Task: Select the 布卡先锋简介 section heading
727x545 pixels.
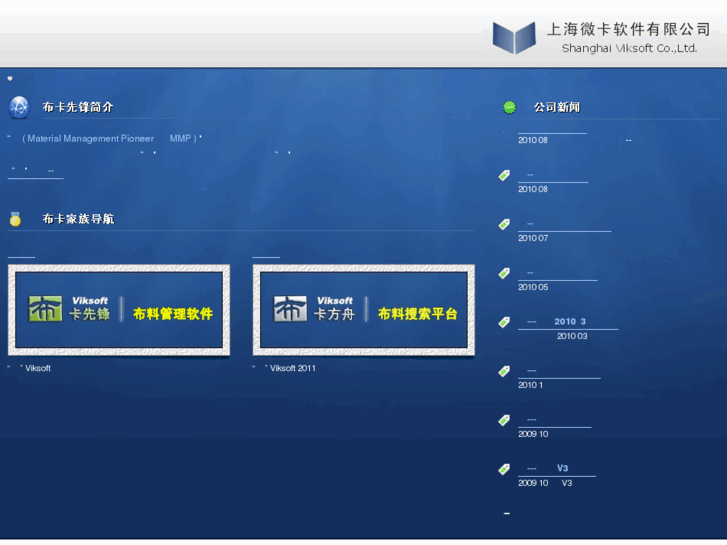Action: tap(78, 107)
